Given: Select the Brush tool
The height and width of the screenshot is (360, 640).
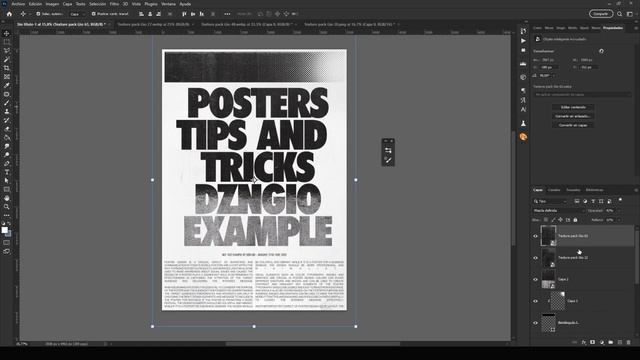Looking at the screenshot, I should tap(7, 103).
